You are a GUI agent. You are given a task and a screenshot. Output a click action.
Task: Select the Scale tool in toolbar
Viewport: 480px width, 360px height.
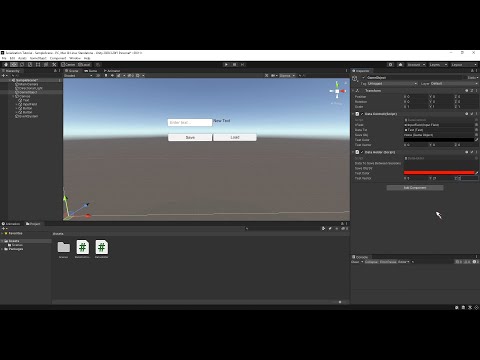(x=30, y=64)
